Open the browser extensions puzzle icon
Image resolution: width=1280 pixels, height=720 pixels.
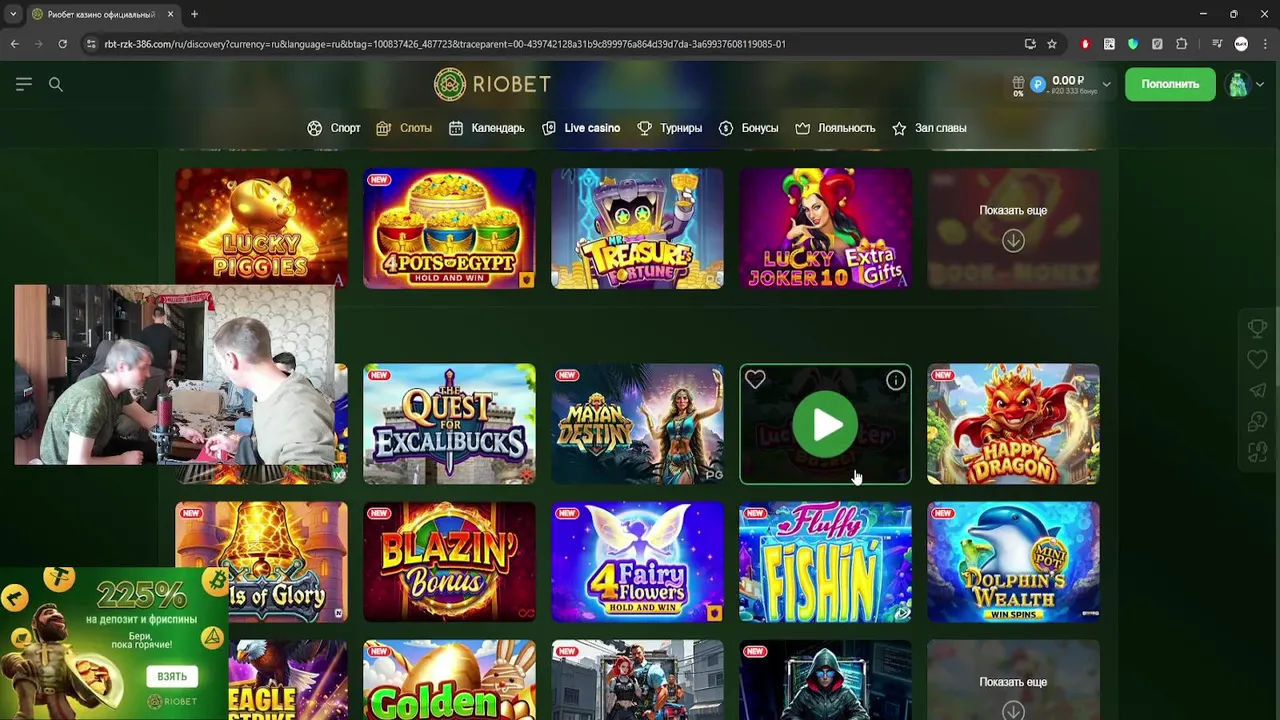pos(1182,44)
